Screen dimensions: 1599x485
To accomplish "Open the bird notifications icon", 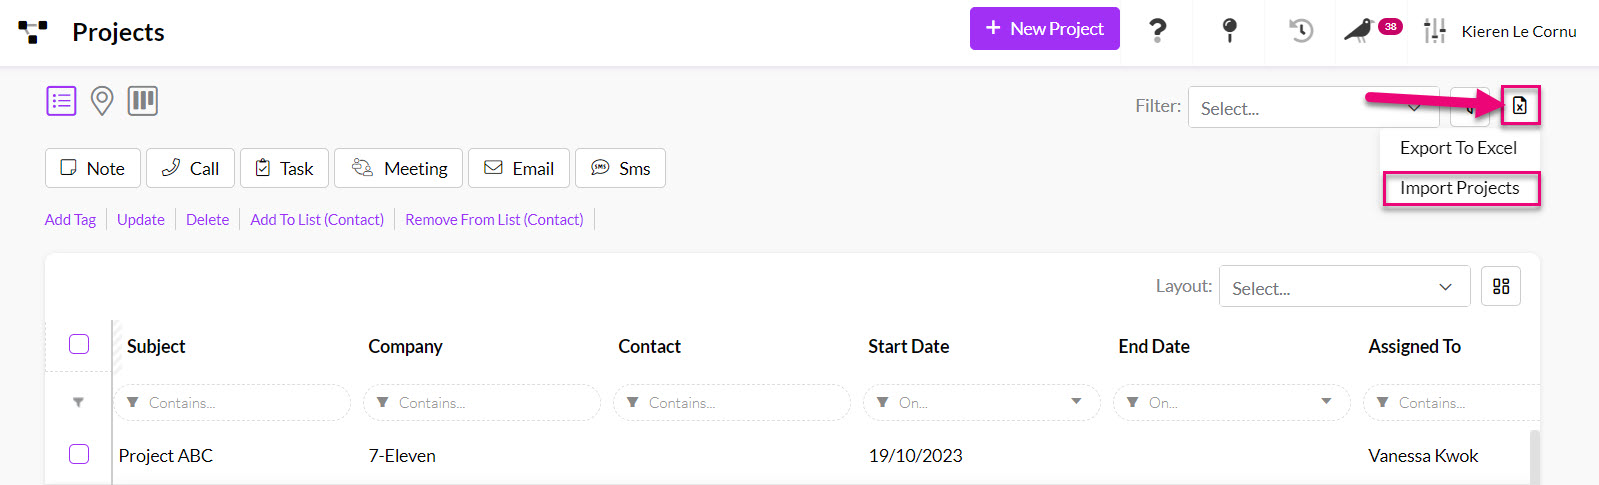I will [x=1358, y=30].
